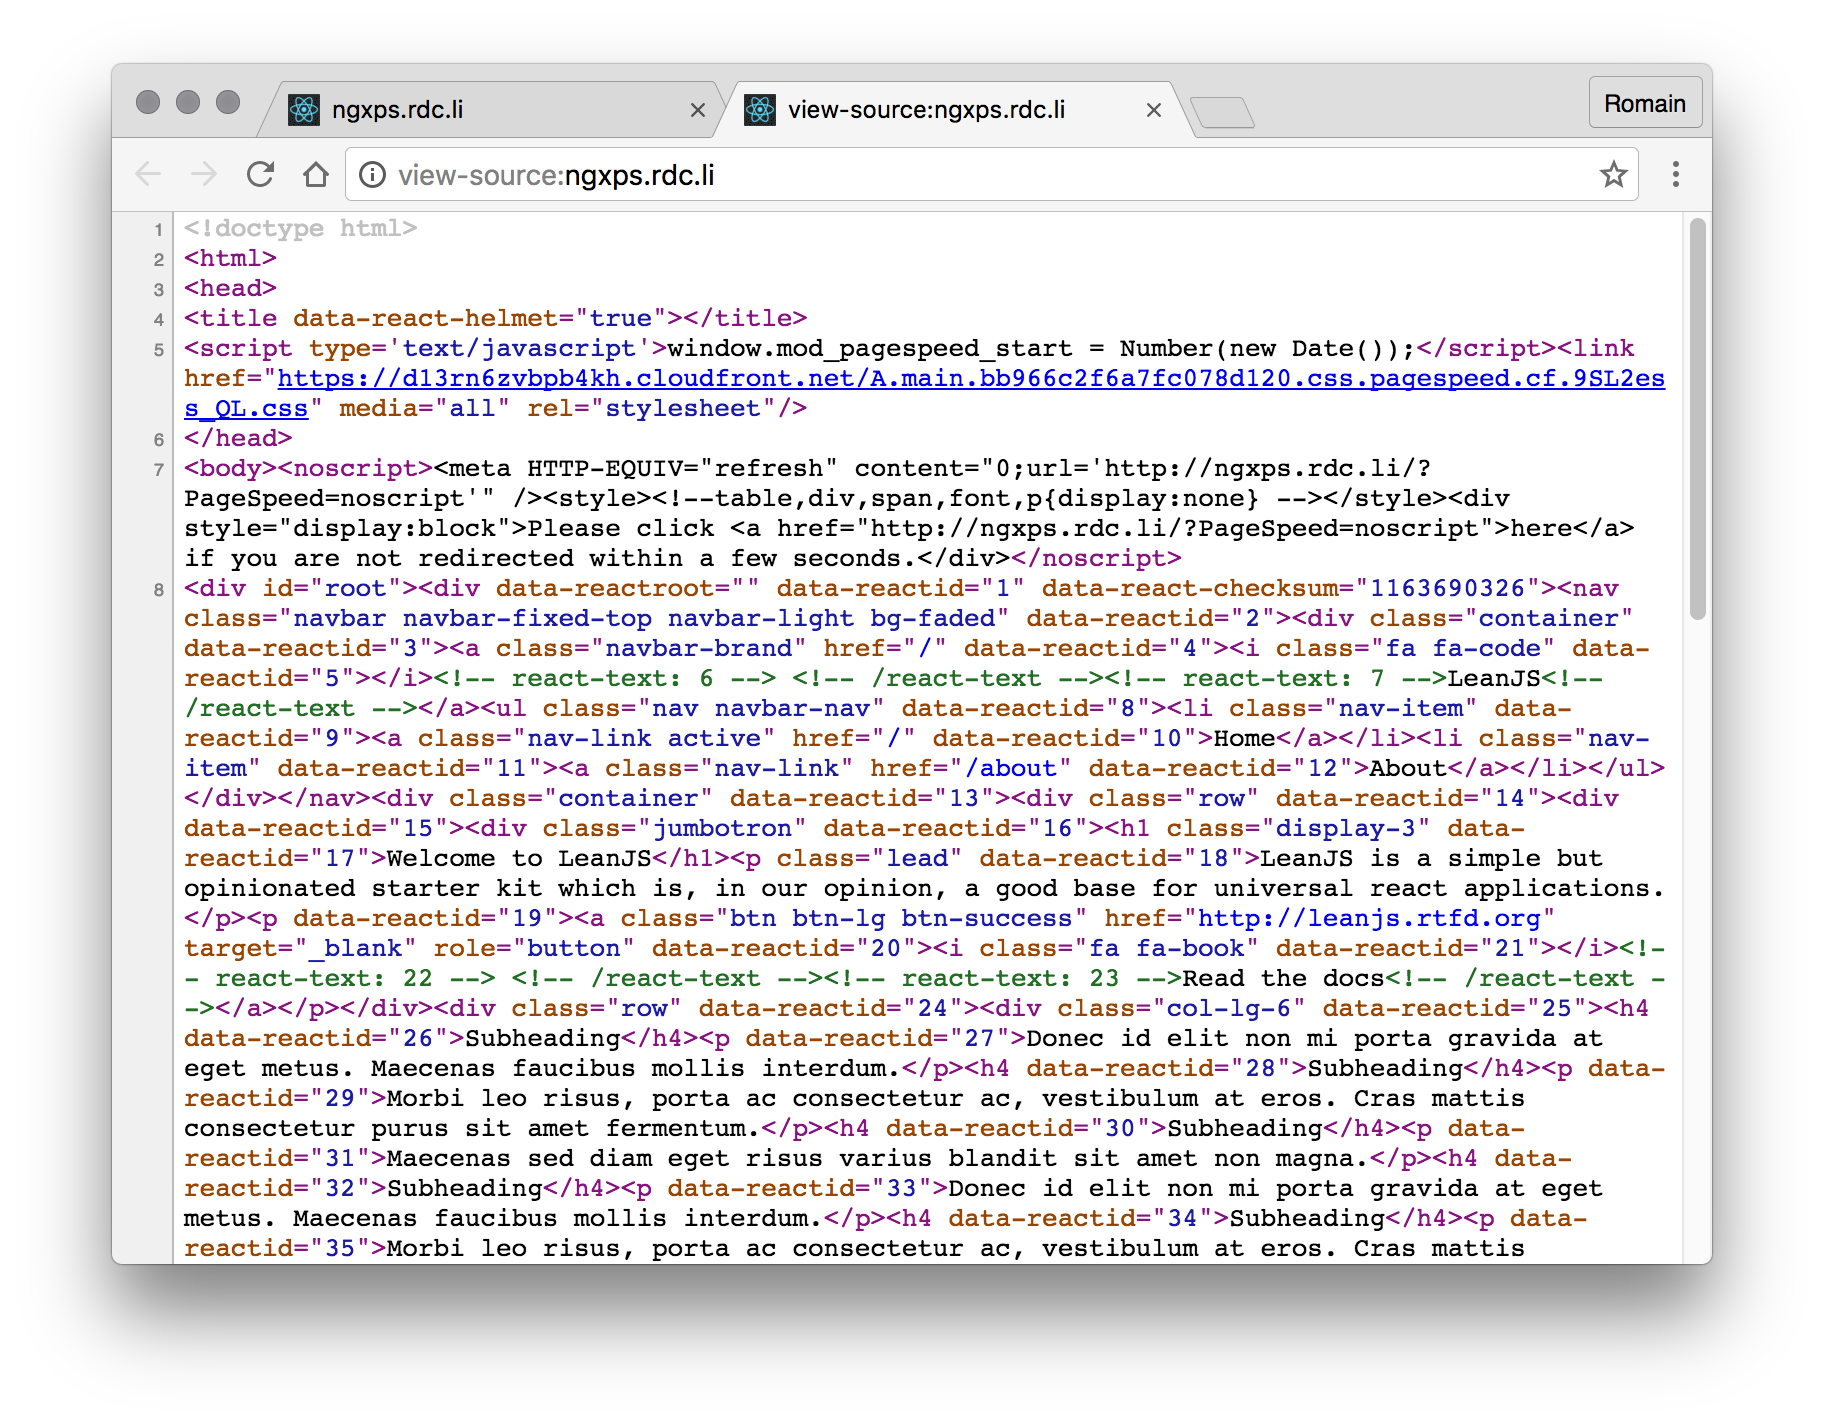Screen dimensions: 1824x1424
Task: View site information in address bar
Action: click(x=373, y=175)
